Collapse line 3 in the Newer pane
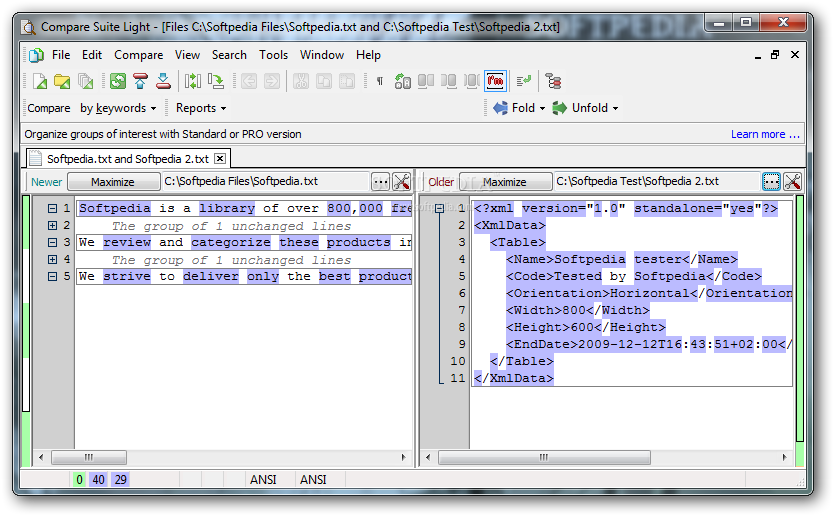Viewport: 834px width, 516px height. point(52,243)
